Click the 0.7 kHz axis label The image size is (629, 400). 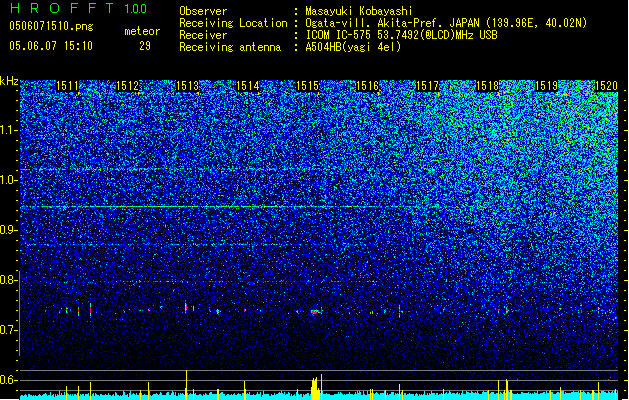point(9,330)
